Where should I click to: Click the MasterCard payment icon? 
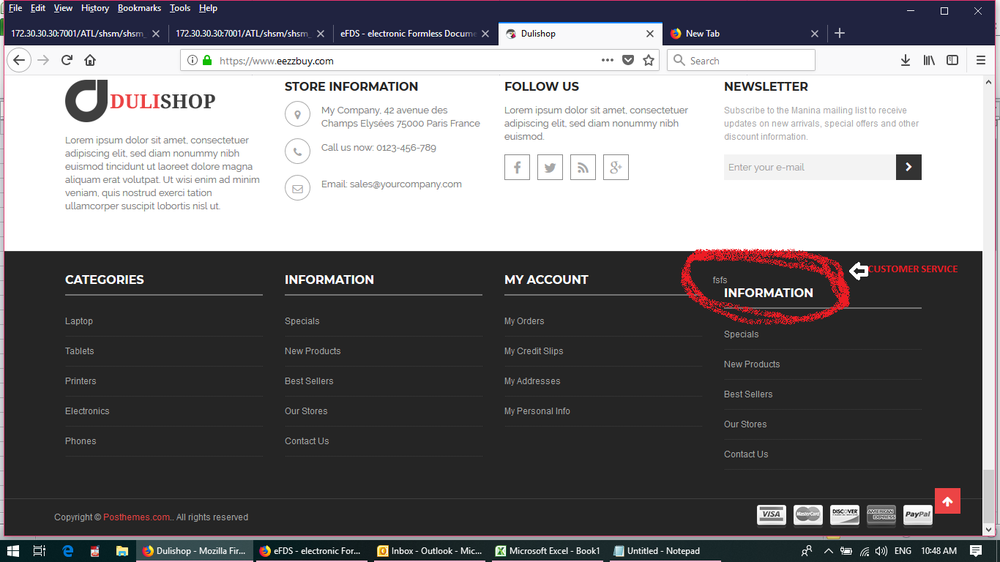point(808,515)
